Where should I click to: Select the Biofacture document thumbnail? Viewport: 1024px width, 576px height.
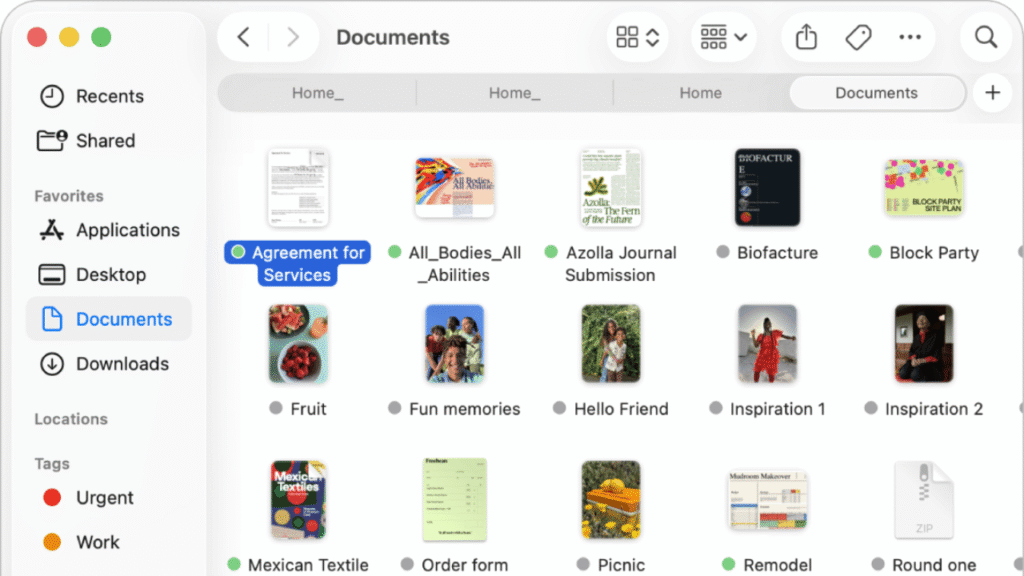click(767, 187)
